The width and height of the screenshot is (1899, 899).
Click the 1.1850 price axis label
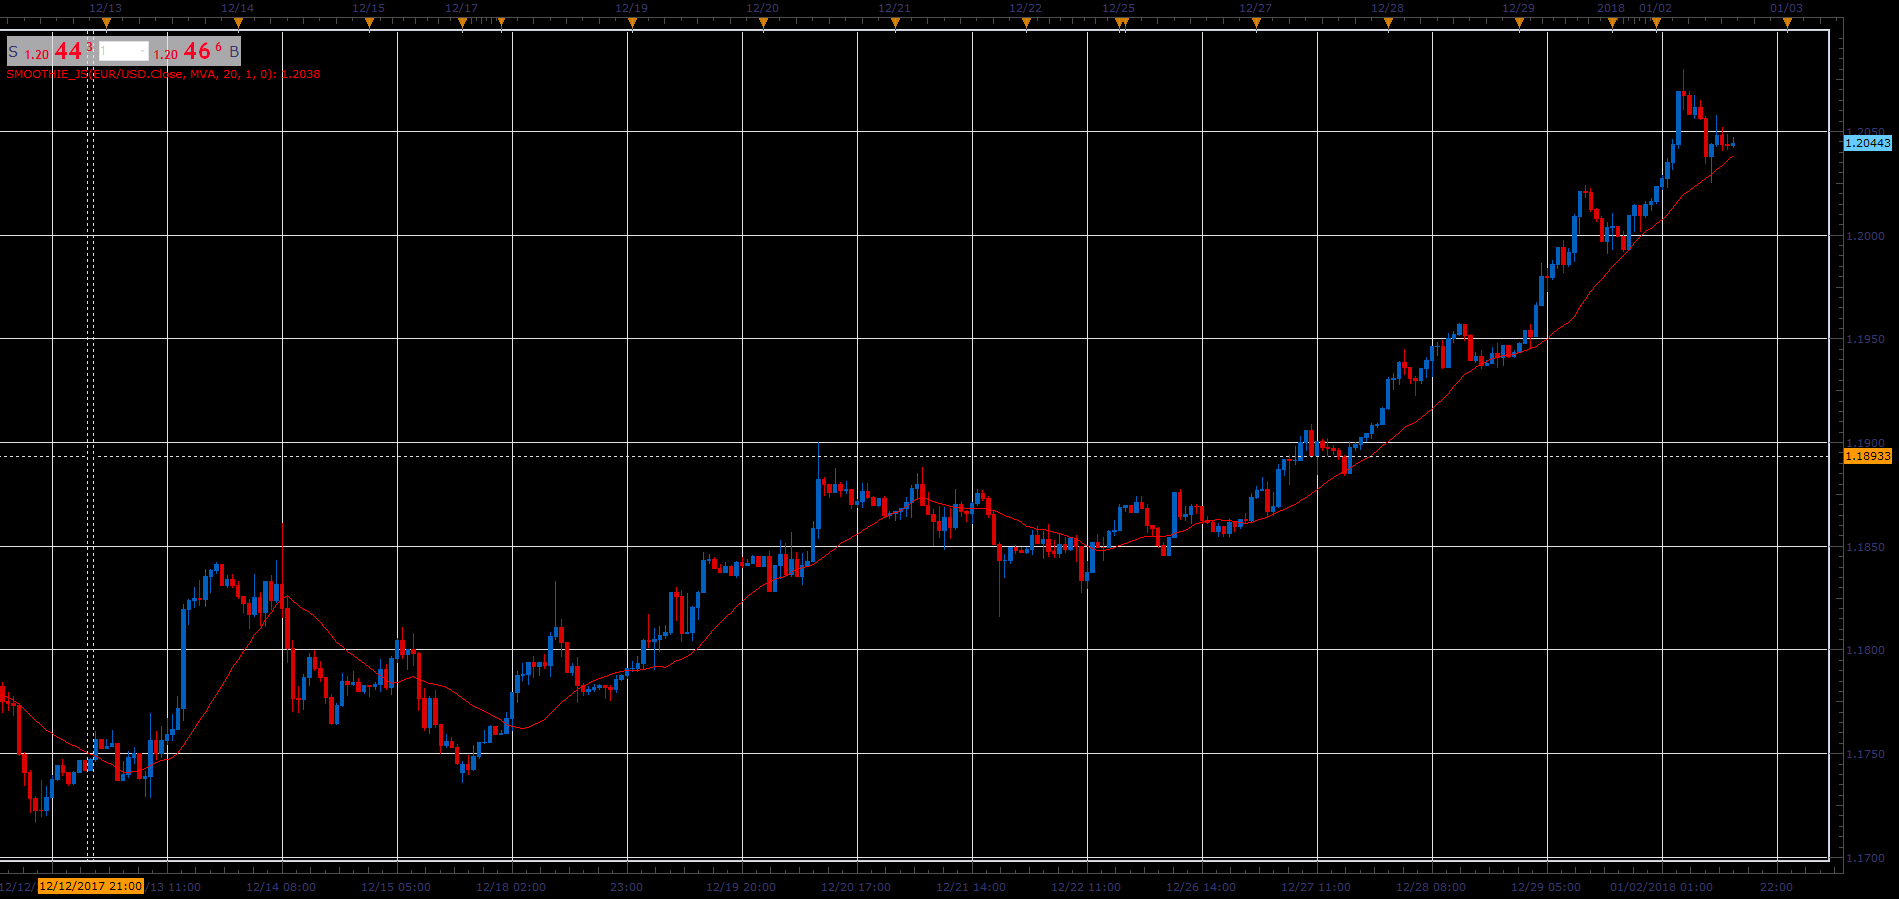[x=1865, y=547]
